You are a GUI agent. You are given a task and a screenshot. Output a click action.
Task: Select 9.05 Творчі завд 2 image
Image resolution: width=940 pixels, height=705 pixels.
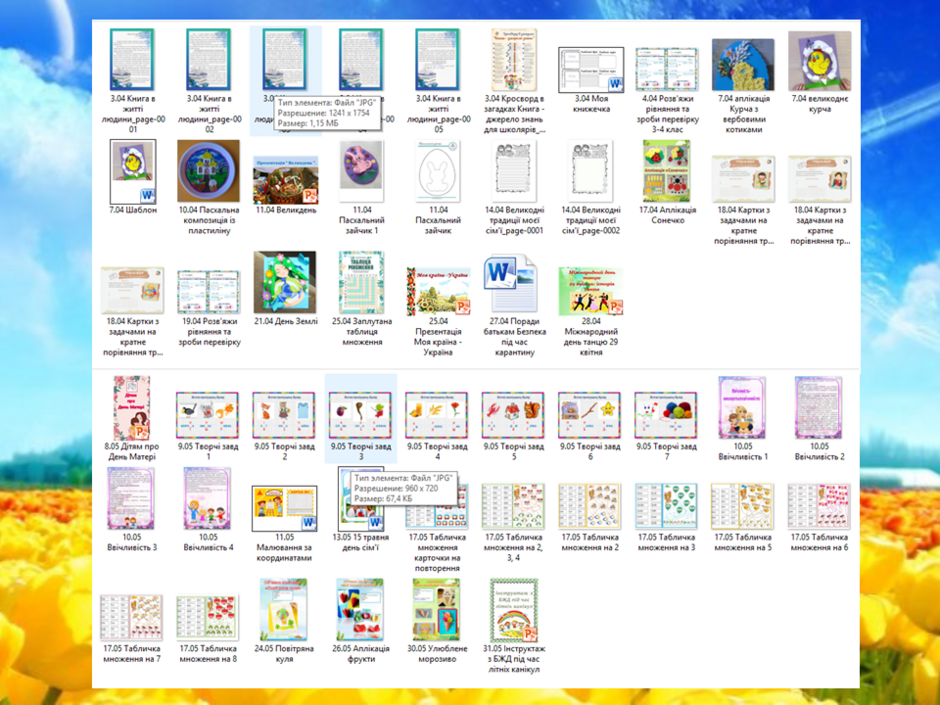pyautogui.click(x=284, y=415)
